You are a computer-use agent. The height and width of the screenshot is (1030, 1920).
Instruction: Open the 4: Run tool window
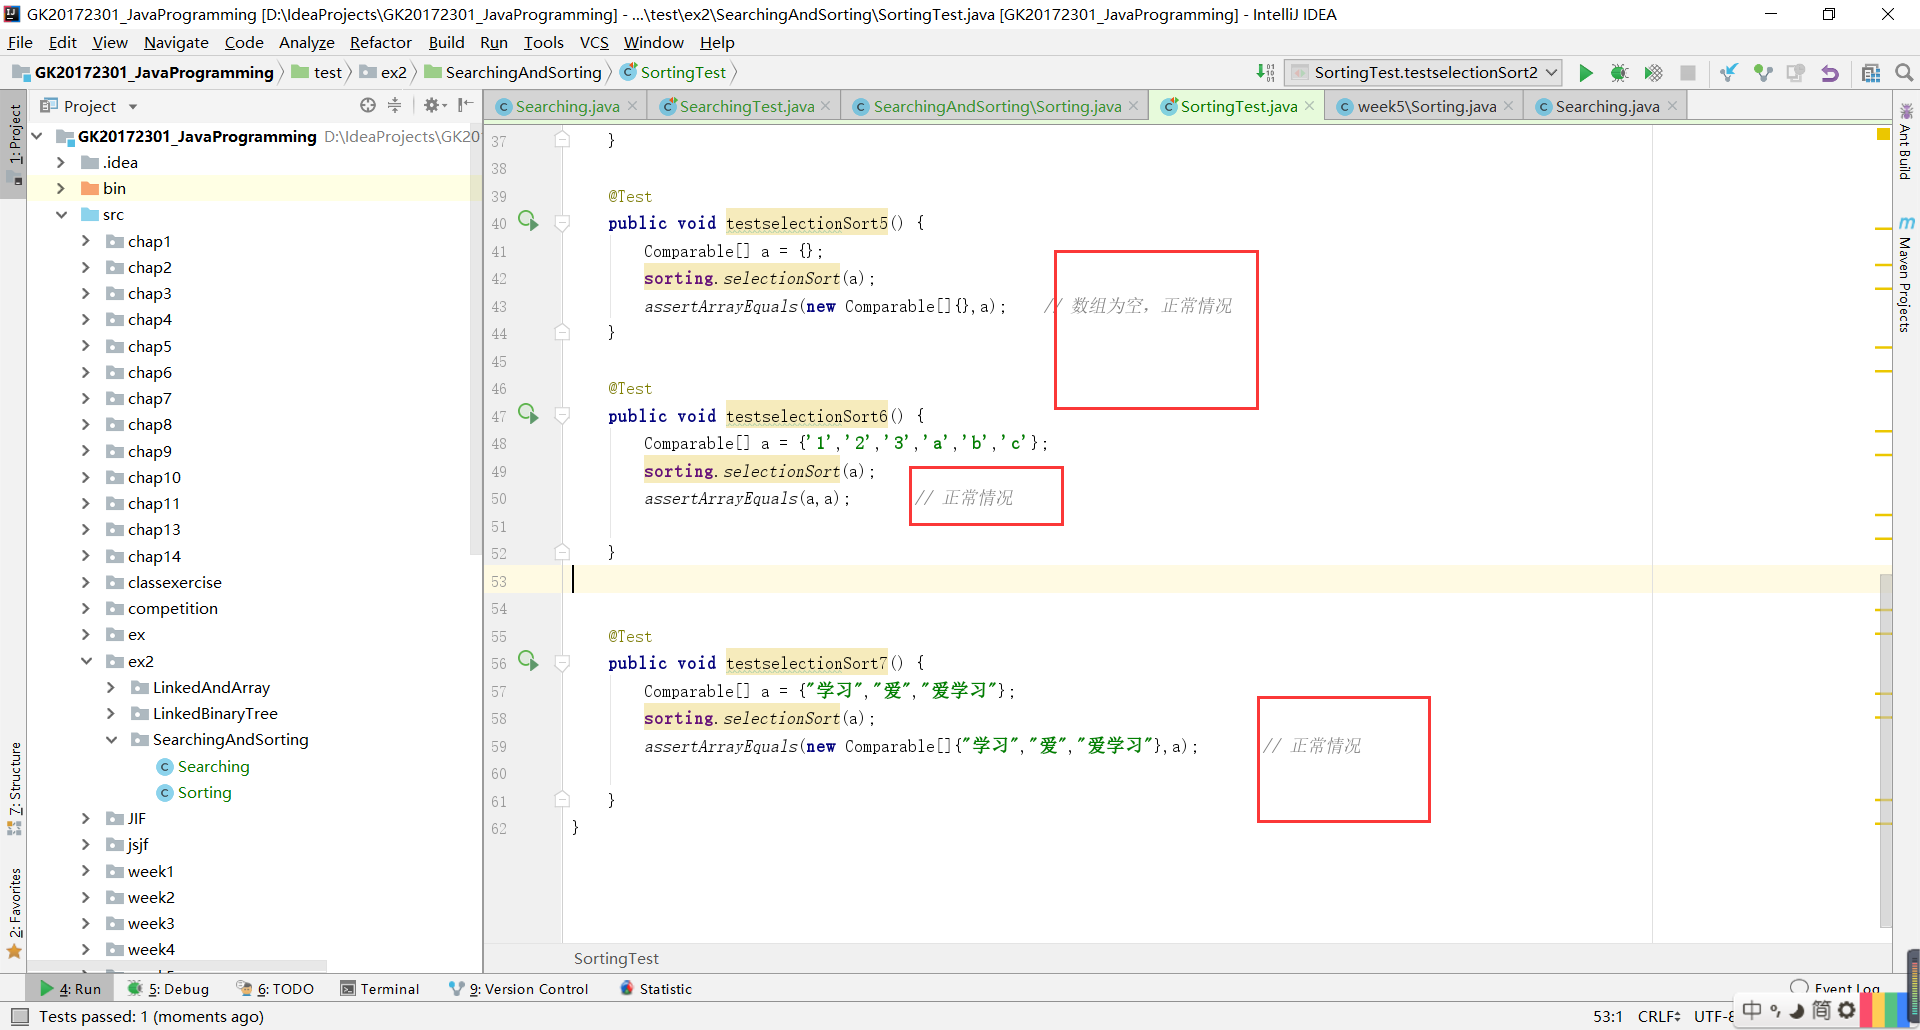click(70, 988)
